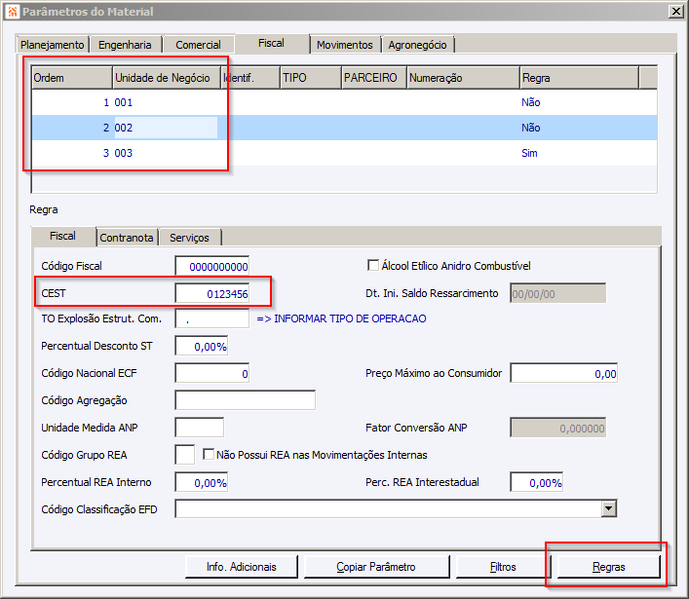Screen dimensions: 689x599
Task: Open the Serviços sub-tab
Action: tap(189, 238)
